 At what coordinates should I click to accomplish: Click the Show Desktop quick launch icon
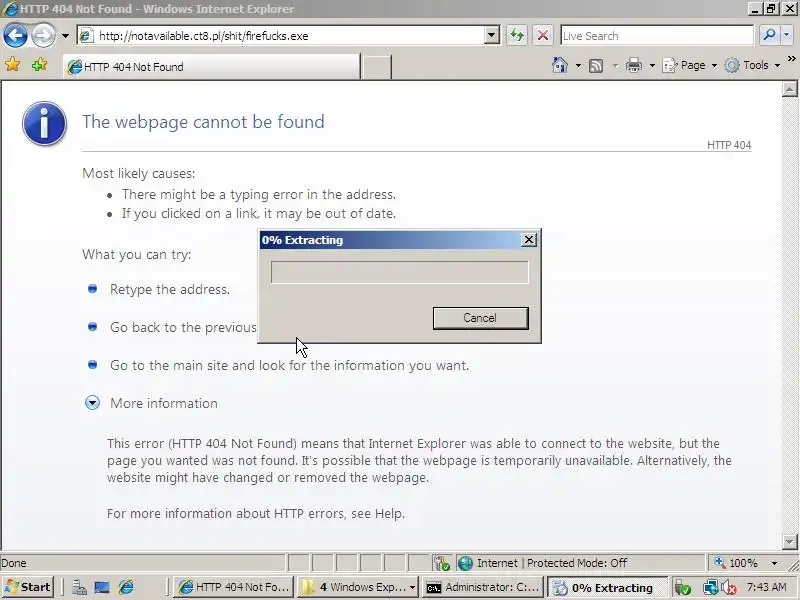point(102,587)
